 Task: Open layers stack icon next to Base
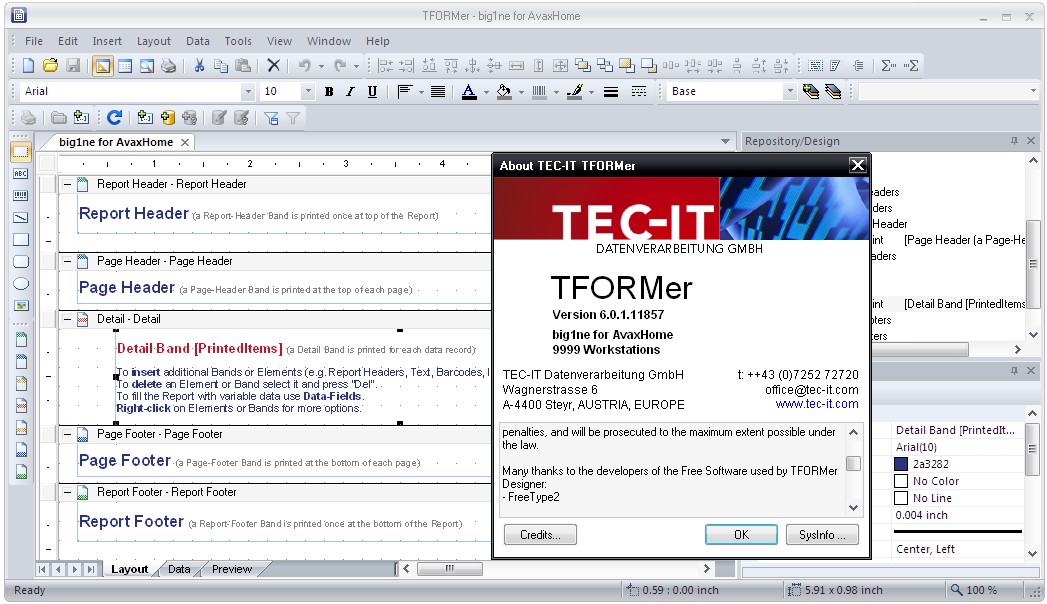[833, 91]
